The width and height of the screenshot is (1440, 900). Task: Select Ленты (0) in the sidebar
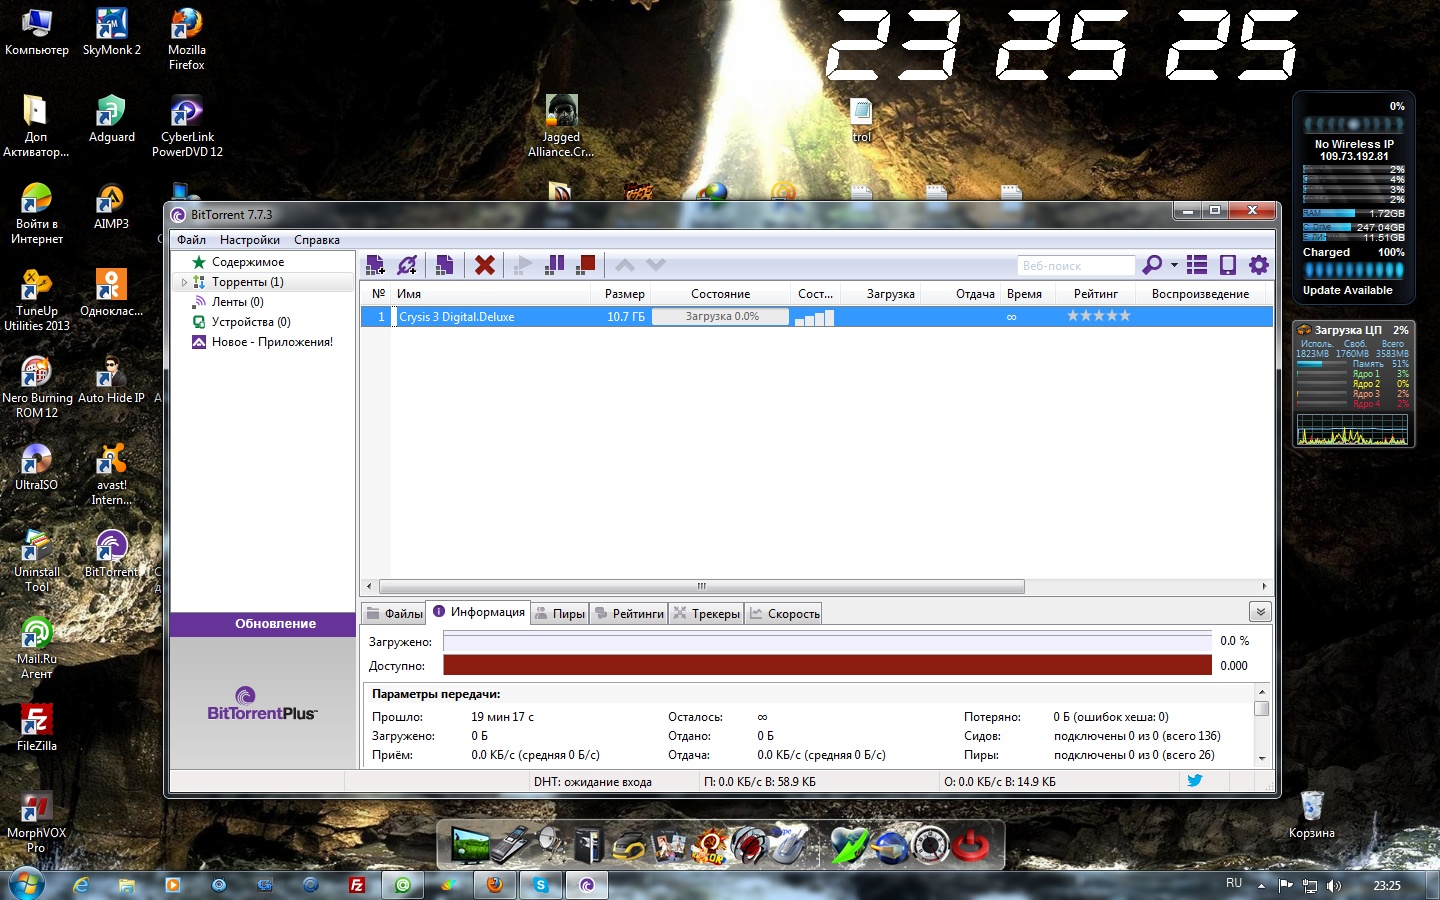[238, 302]
